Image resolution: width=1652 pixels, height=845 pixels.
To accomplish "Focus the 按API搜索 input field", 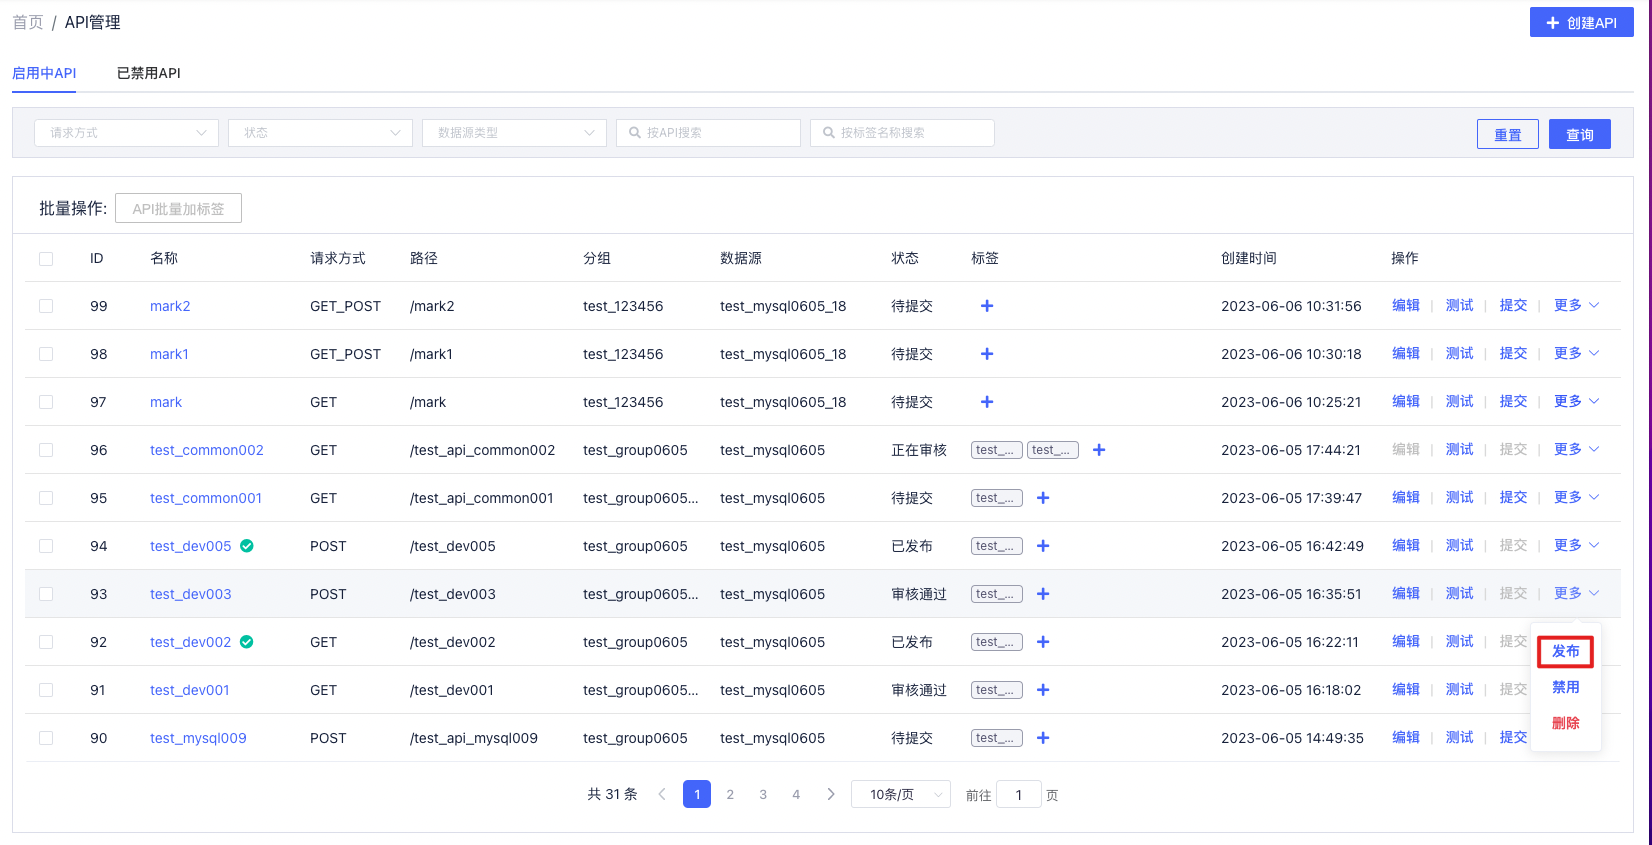I will click(x=709, y=133).
